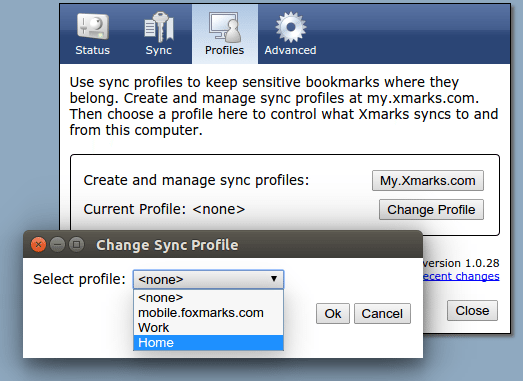This screenshot has height=381, width=523.
Task: Choose <none> from the profile list
Action: pyautogui.click(x=208, y=297)
